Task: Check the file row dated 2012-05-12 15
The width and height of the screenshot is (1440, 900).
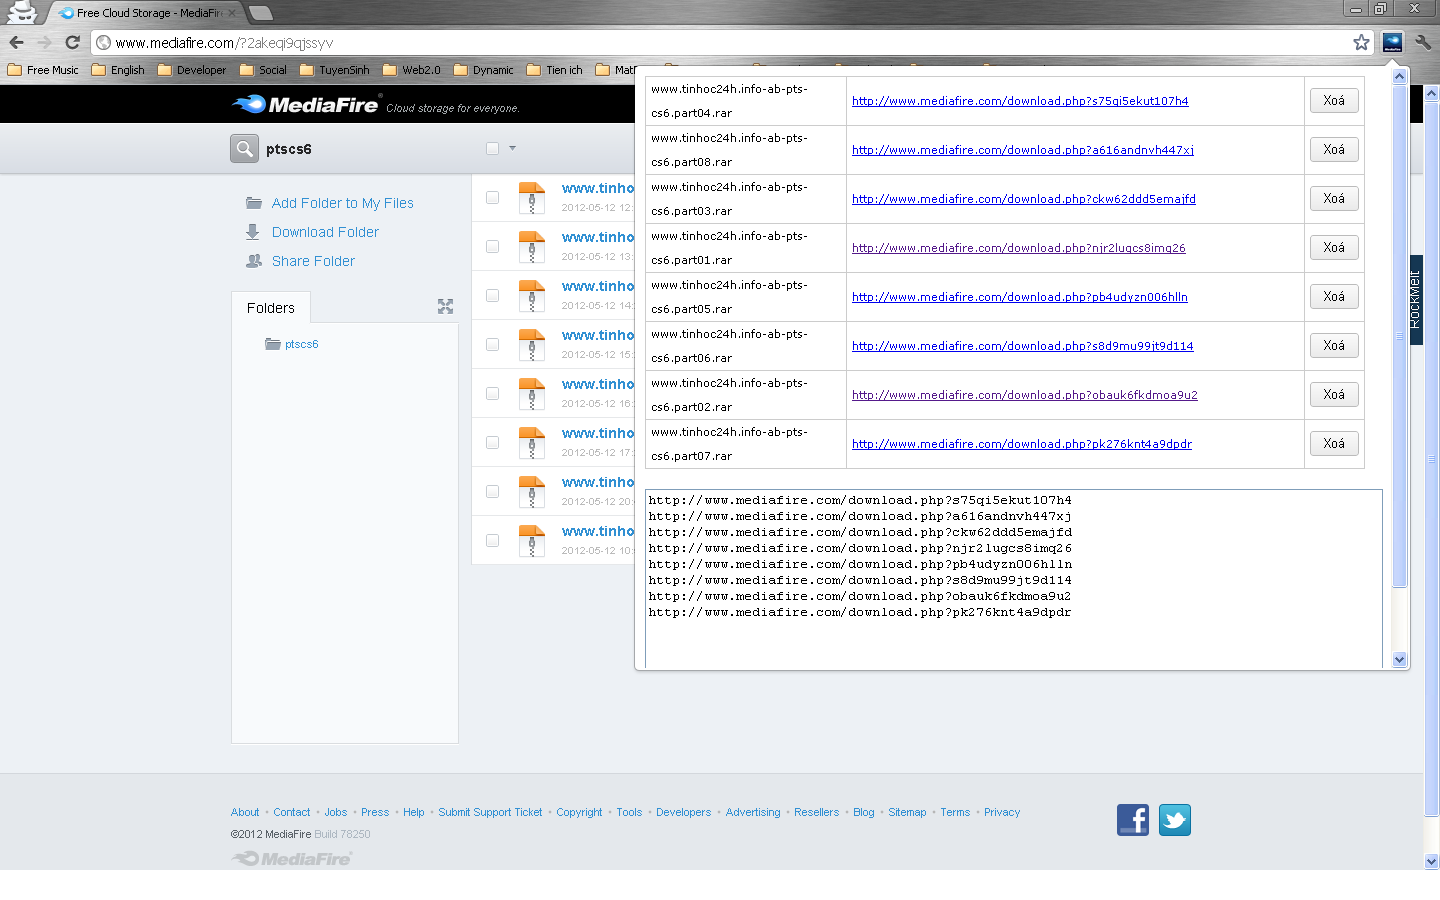Action: (492, 344)
